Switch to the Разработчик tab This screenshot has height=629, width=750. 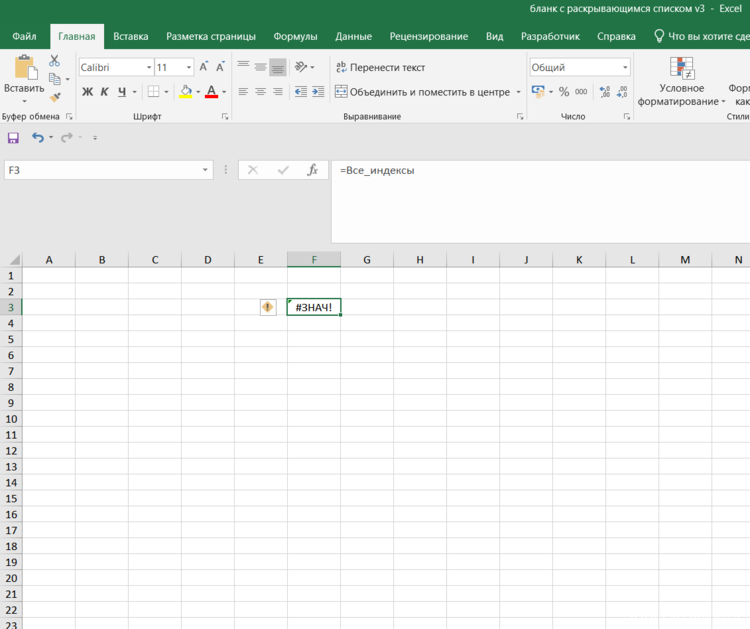[x=550, y=36]
